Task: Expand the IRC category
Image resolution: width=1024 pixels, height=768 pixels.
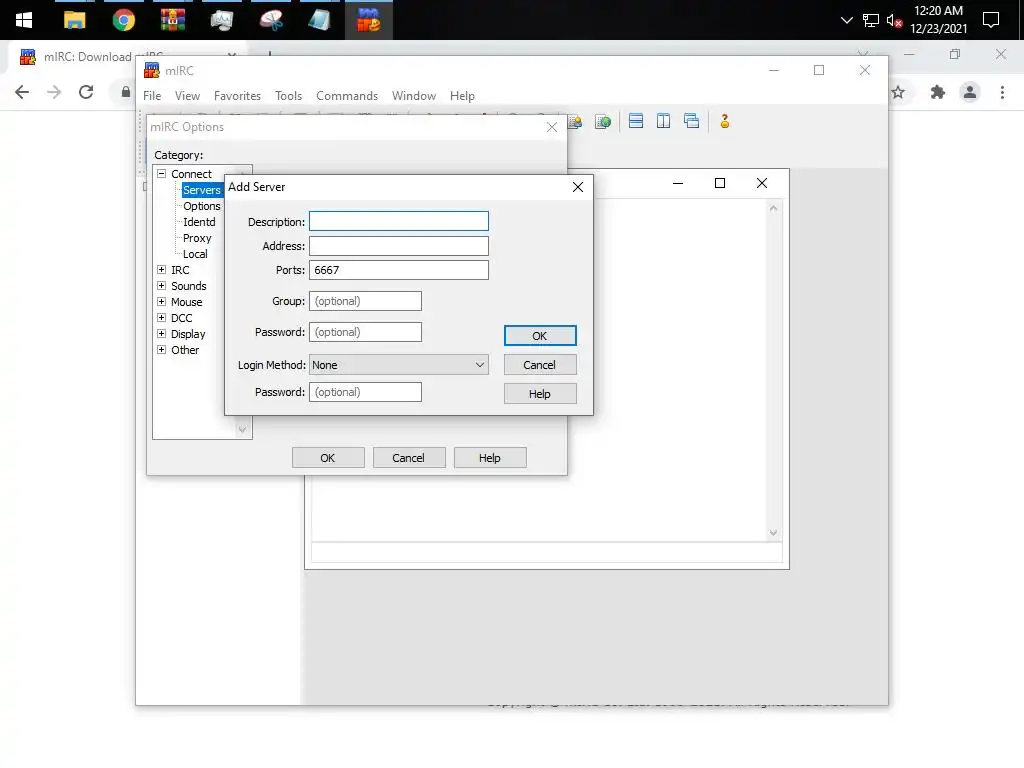Action: click(161, 270)
